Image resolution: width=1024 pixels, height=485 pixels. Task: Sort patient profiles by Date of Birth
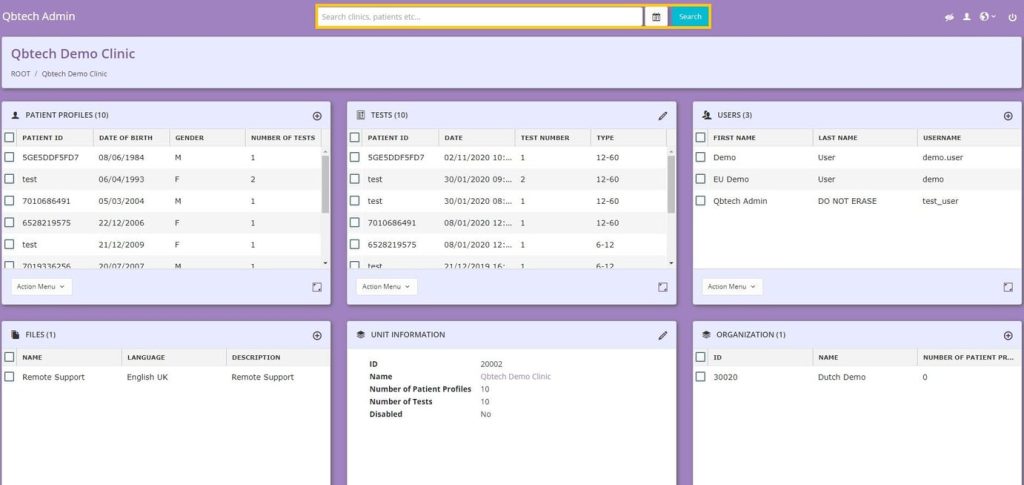125,138
